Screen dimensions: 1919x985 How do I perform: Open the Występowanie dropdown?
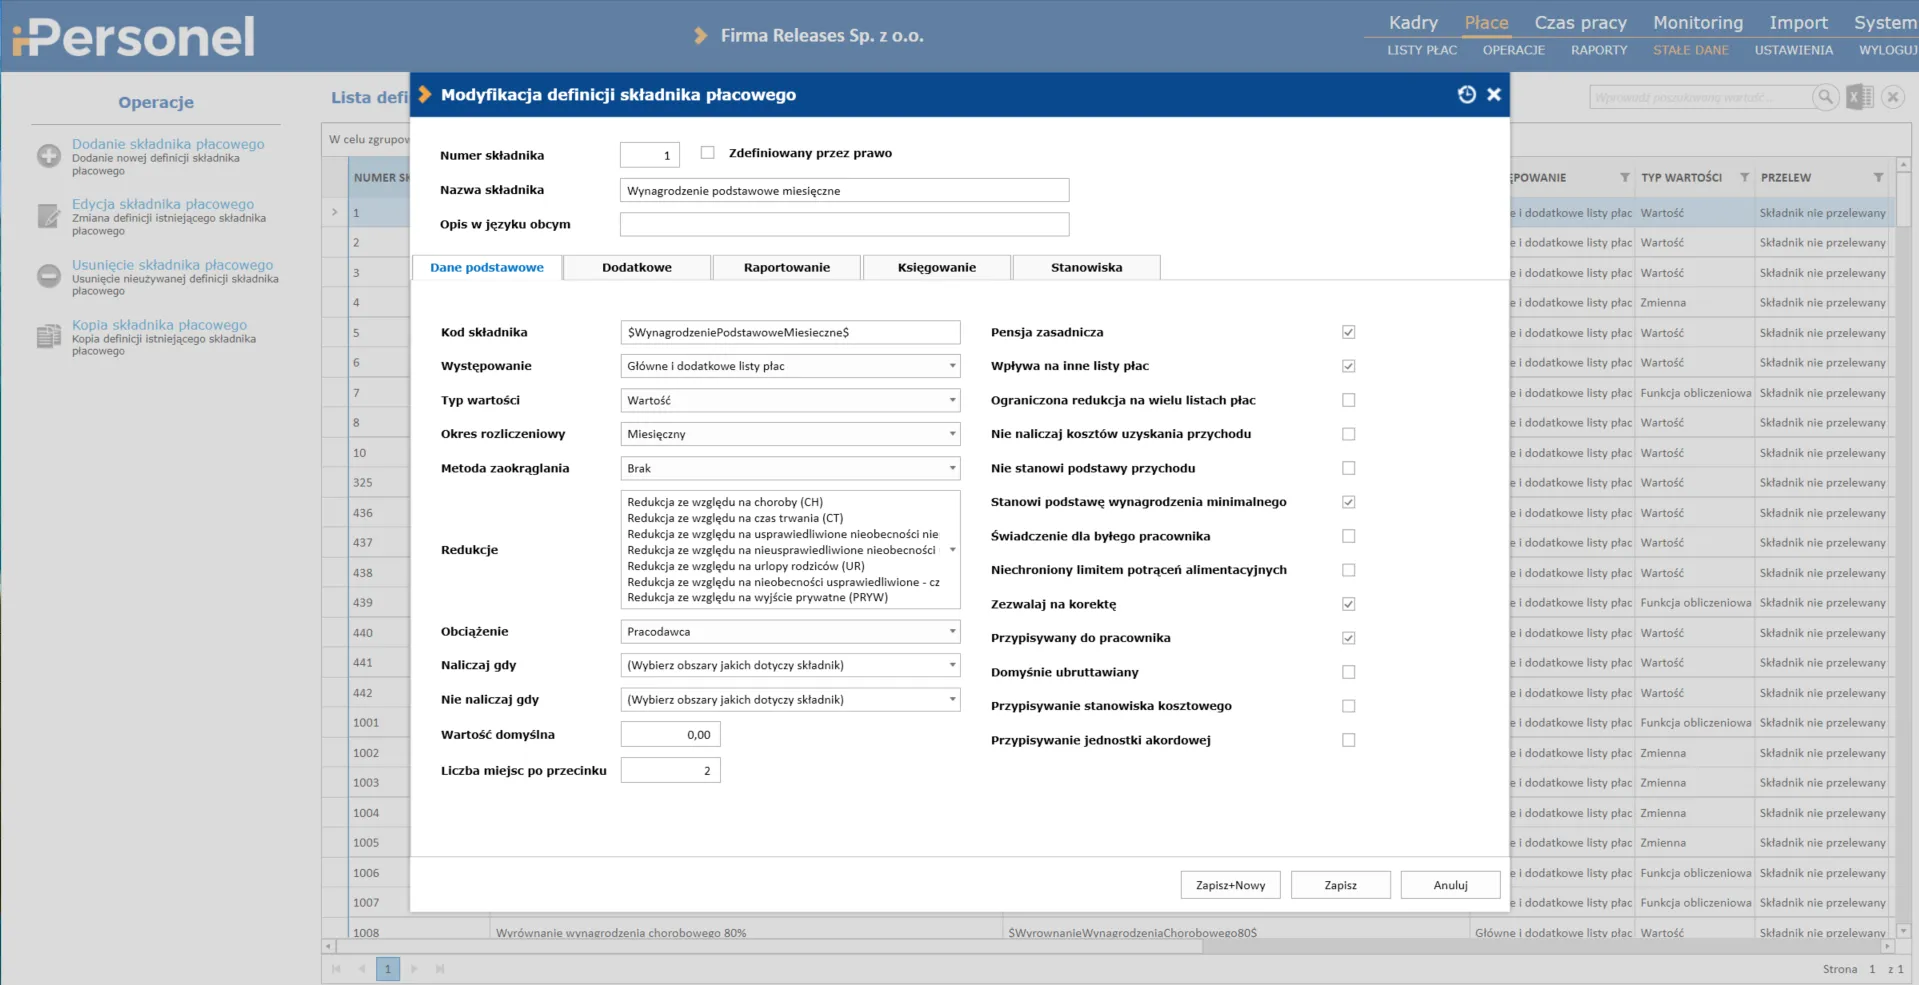790,366
